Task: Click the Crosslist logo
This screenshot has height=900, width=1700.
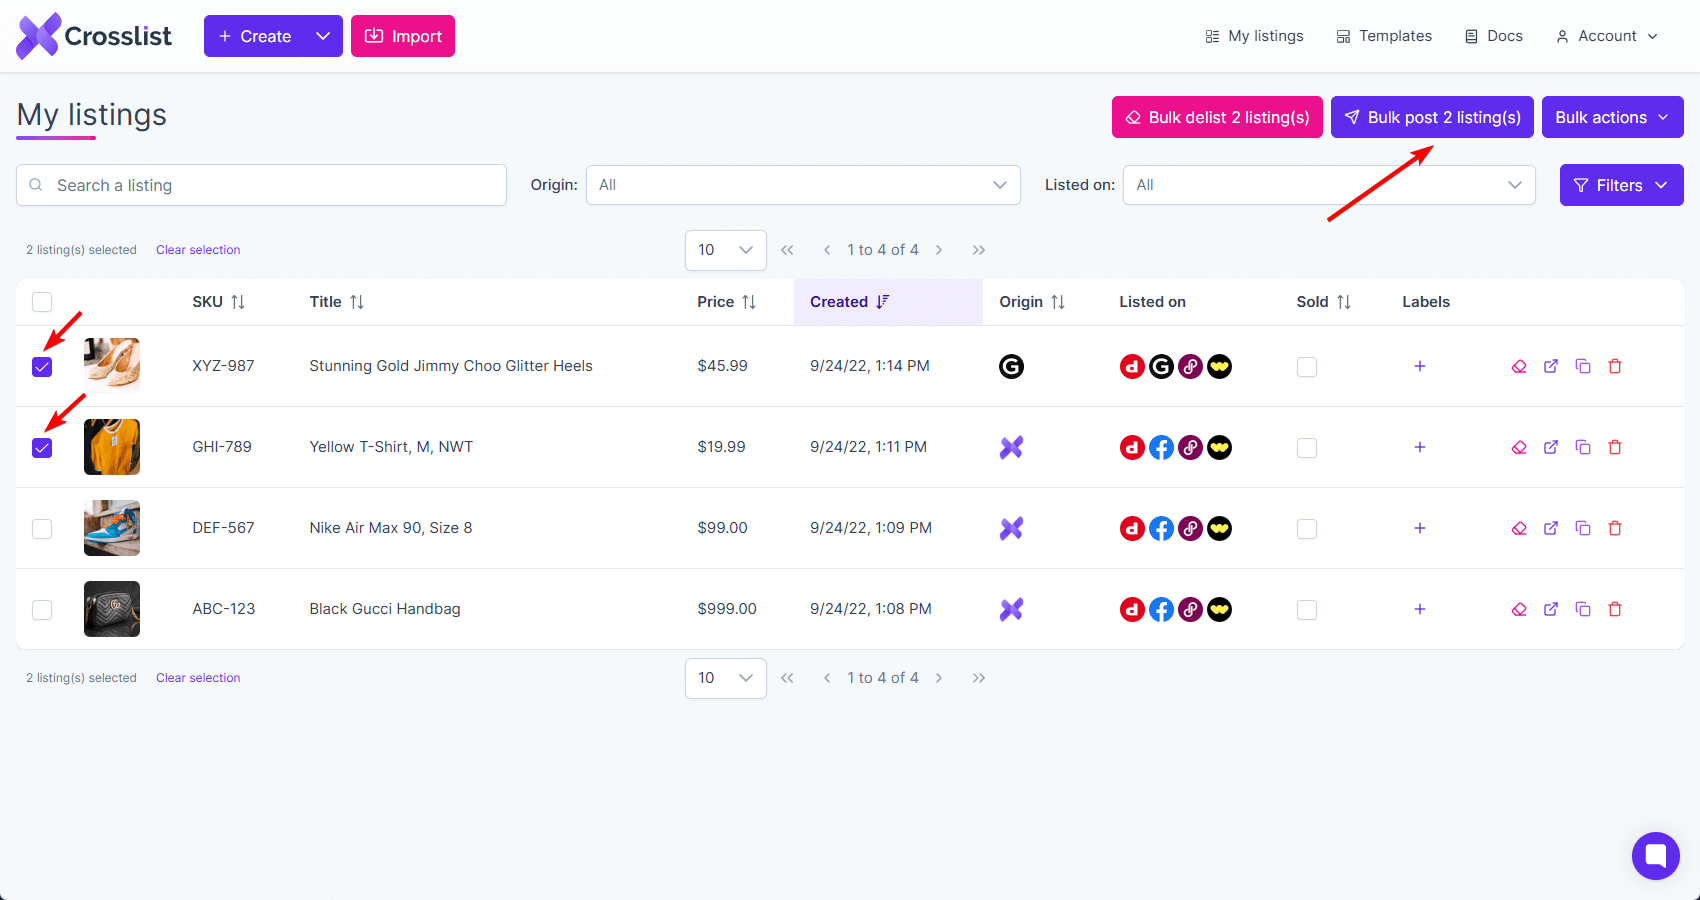Action: click(x=94, y=36)
